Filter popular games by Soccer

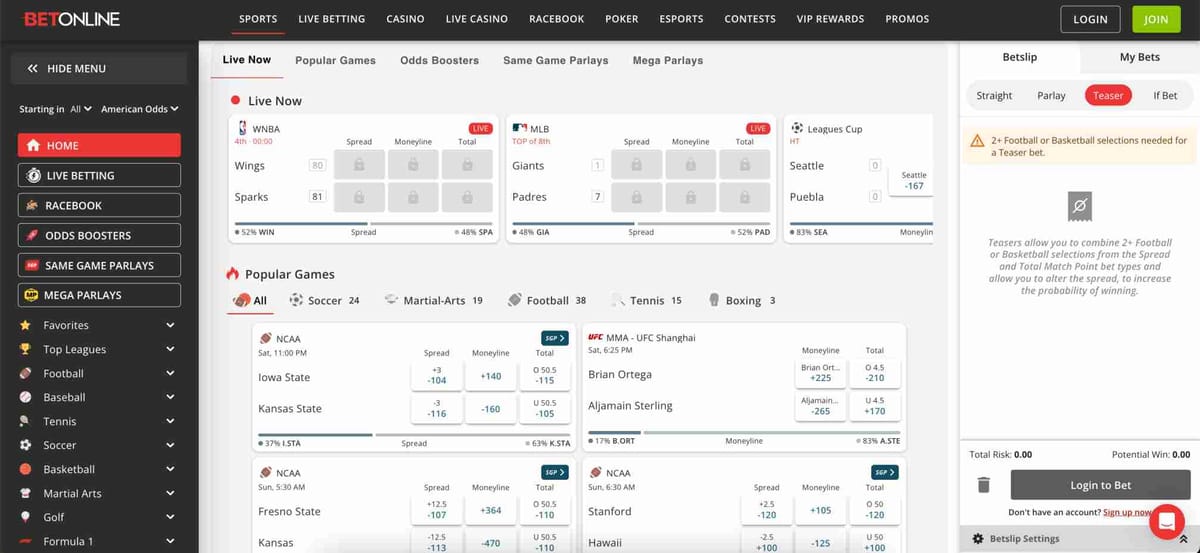324,300
